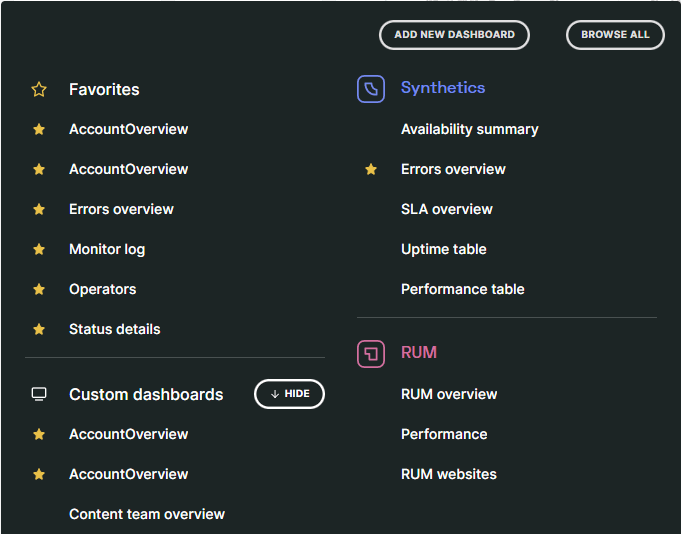Image resolution: width=681 pixels, height=534 pixels.
Task: Toggle star on first AccountOverview under Favorites
Action: tap(39, 129)
